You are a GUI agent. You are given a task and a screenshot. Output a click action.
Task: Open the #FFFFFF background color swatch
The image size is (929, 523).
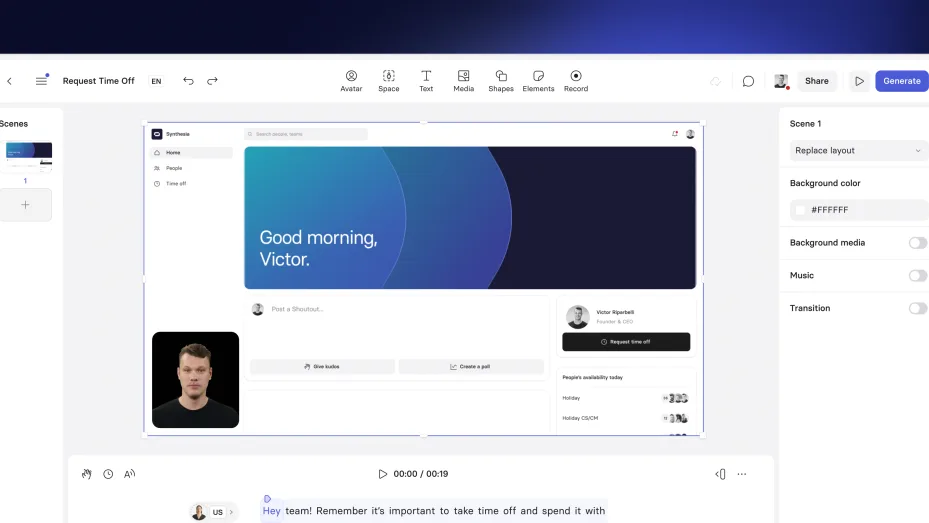(x=800, y=210)
